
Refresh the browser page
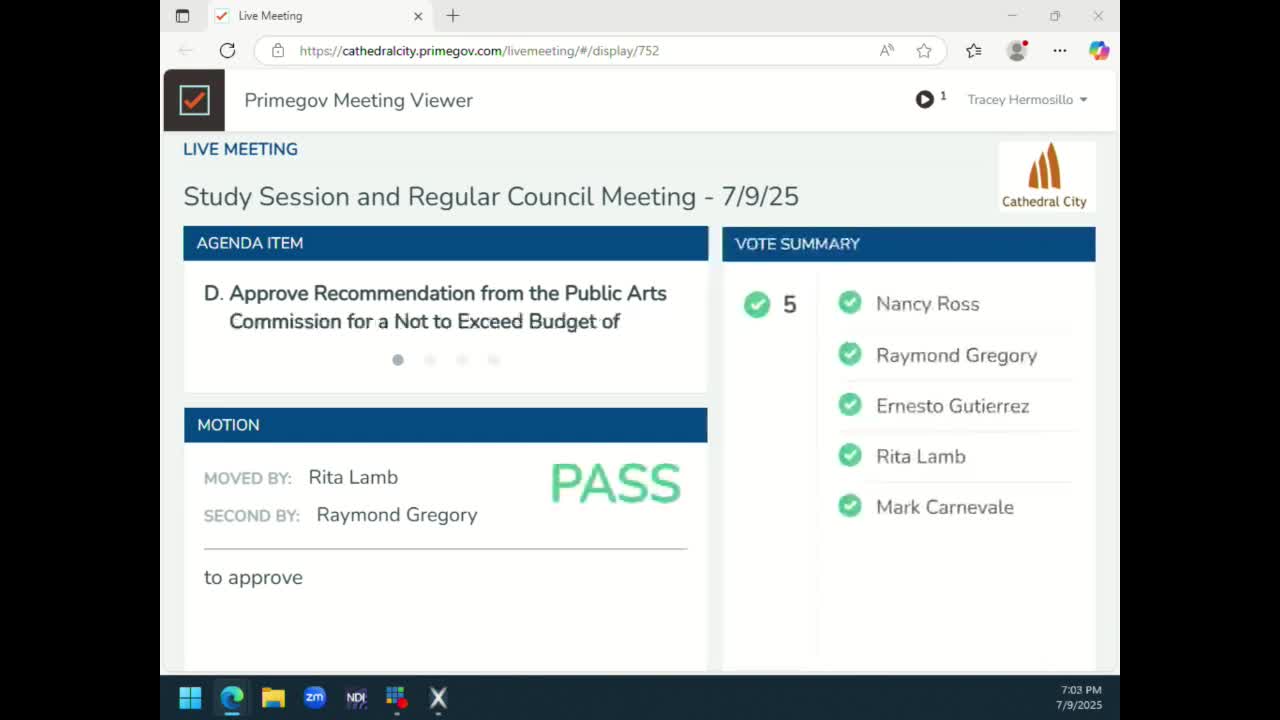coord(227,51)
